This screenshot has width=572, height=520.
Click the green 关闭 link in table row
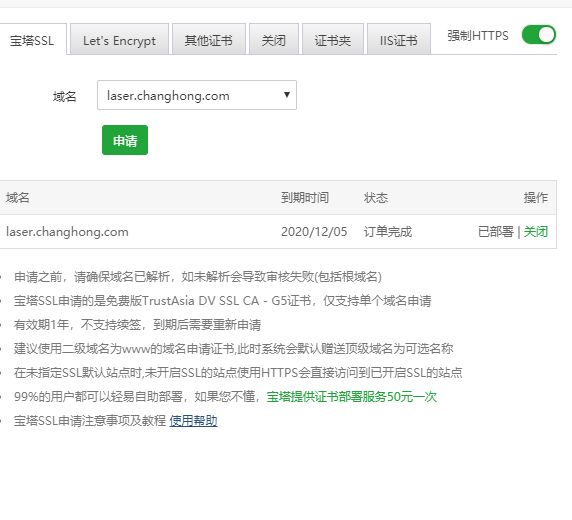(x=536, y=231)
